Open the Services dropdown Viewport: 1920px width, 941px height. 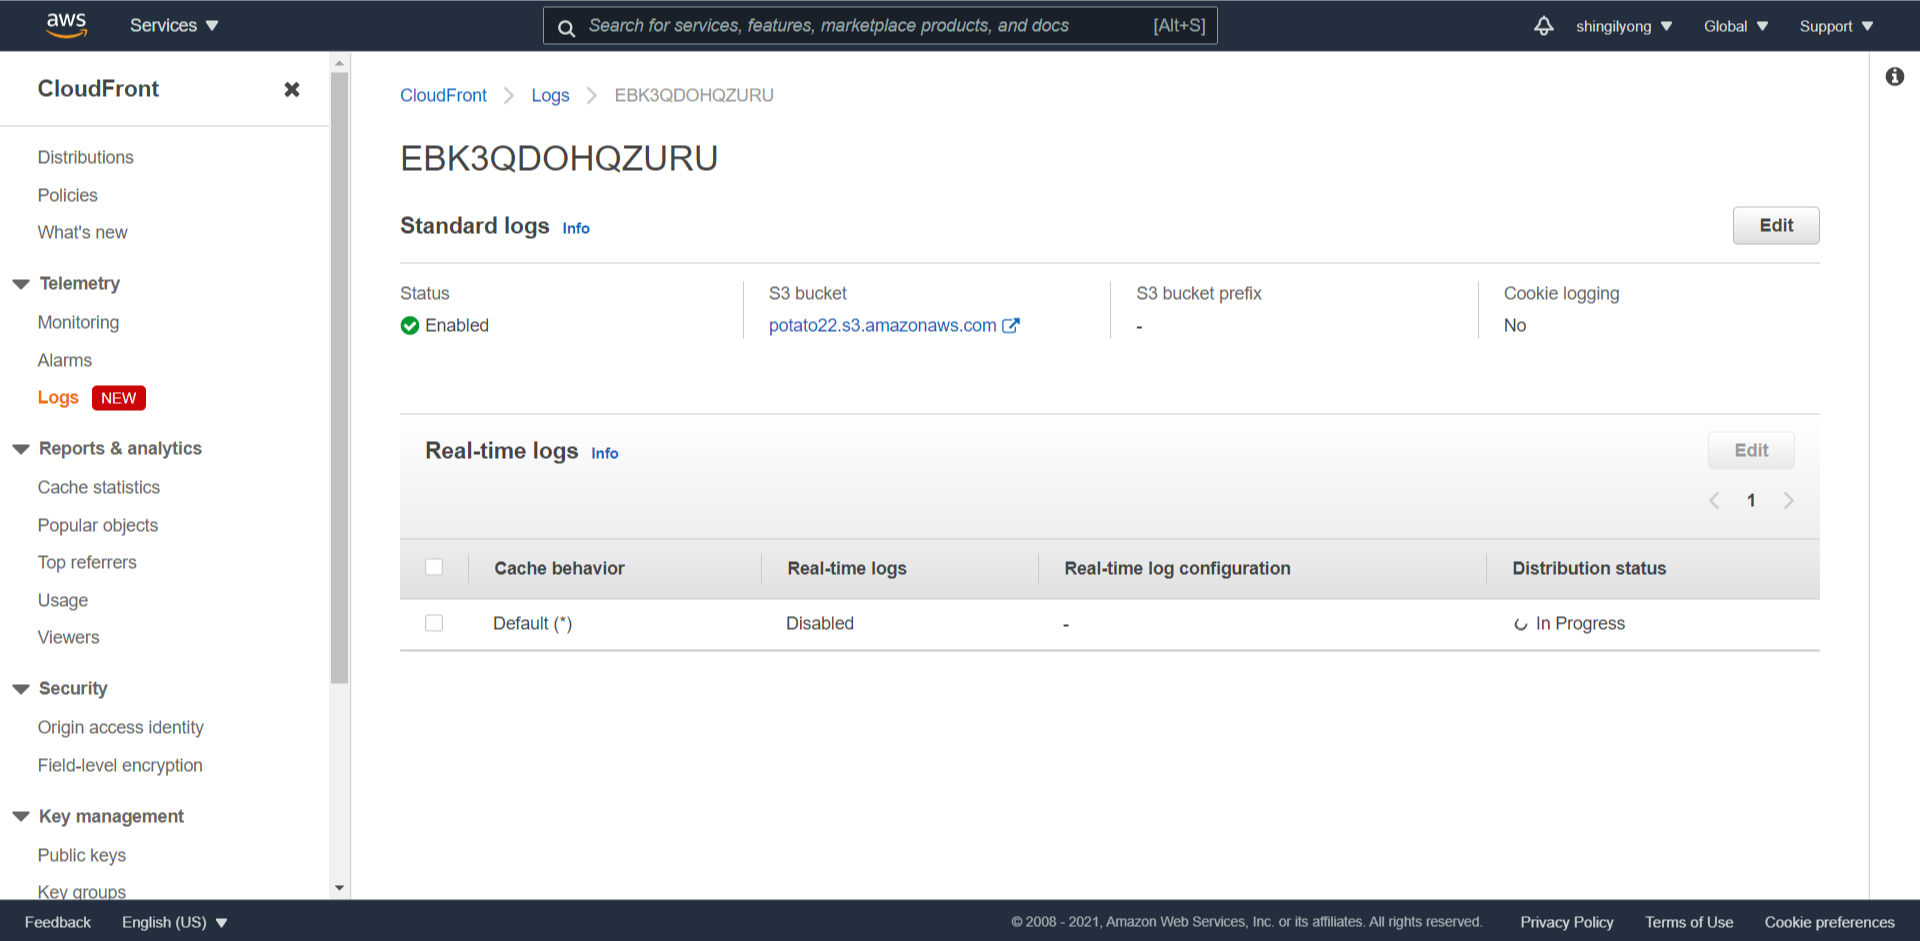click(x=174, y=26)
